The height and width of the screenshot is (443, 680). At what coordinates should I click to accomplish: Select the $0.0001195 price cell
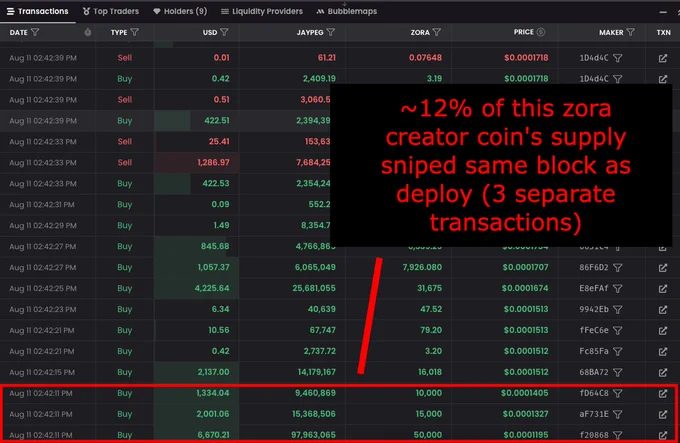click(526, 435)
